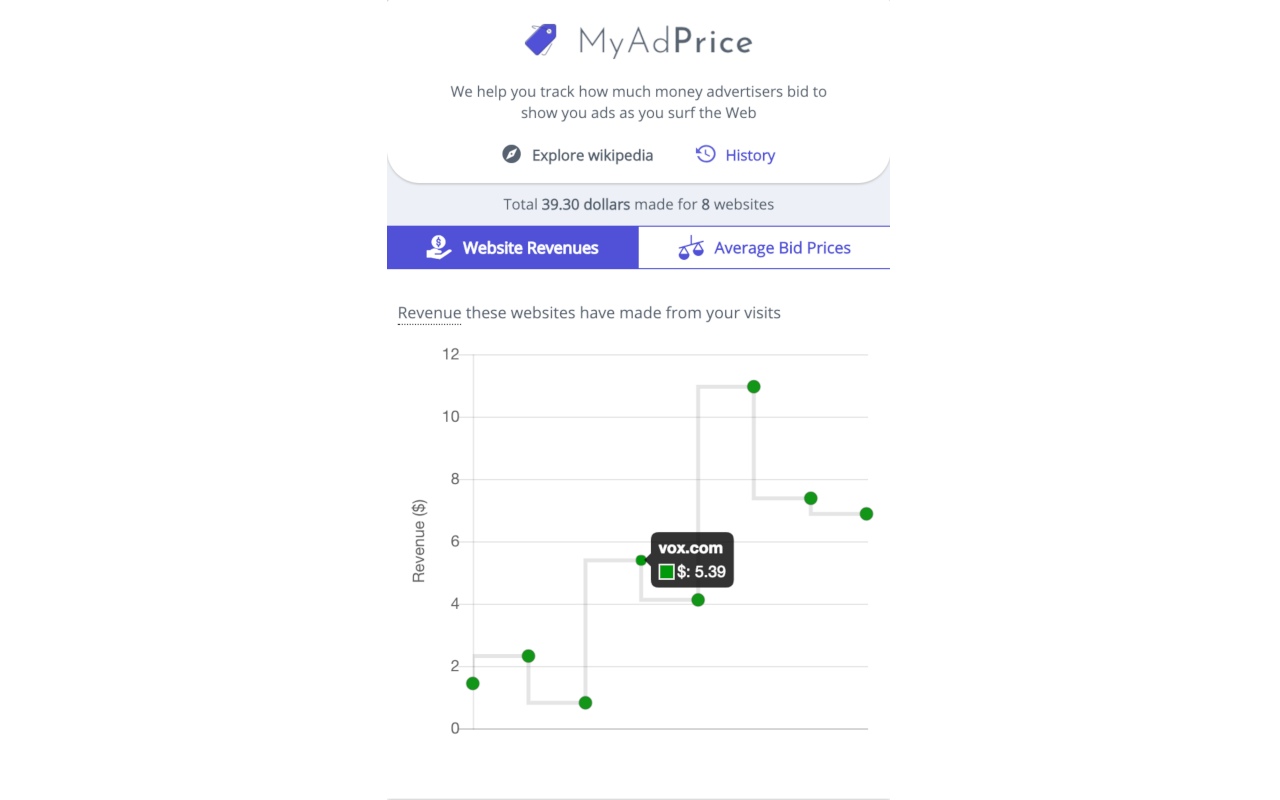Click the green square in vox.com tooltip

tap(666, 572)
